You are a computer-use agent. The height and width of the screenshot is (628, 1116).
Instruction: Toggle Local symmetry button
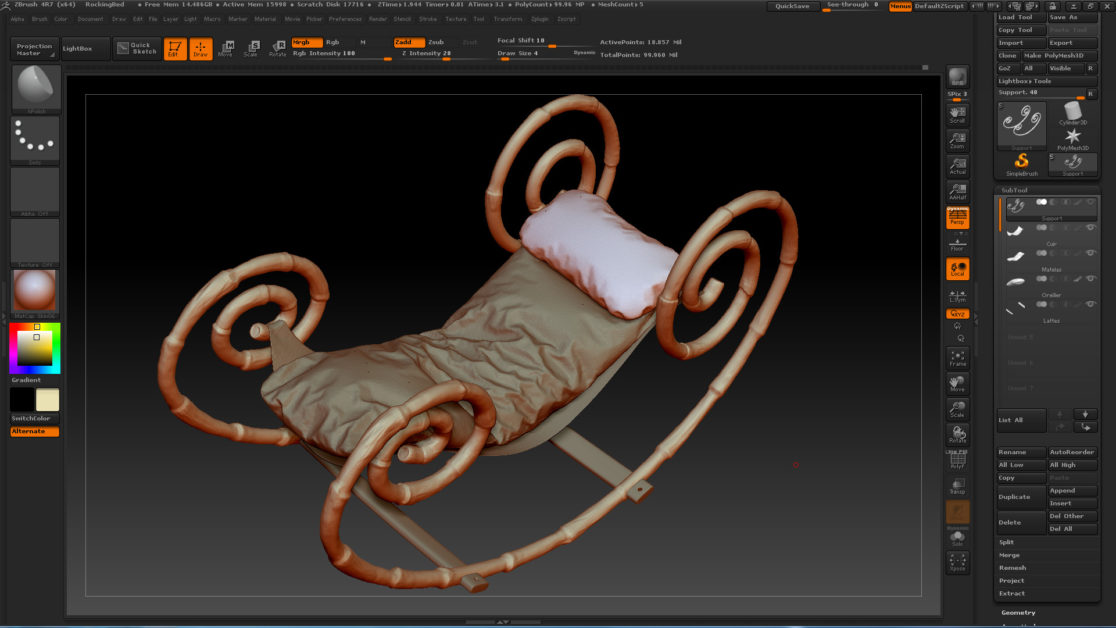tap(957, 269)
